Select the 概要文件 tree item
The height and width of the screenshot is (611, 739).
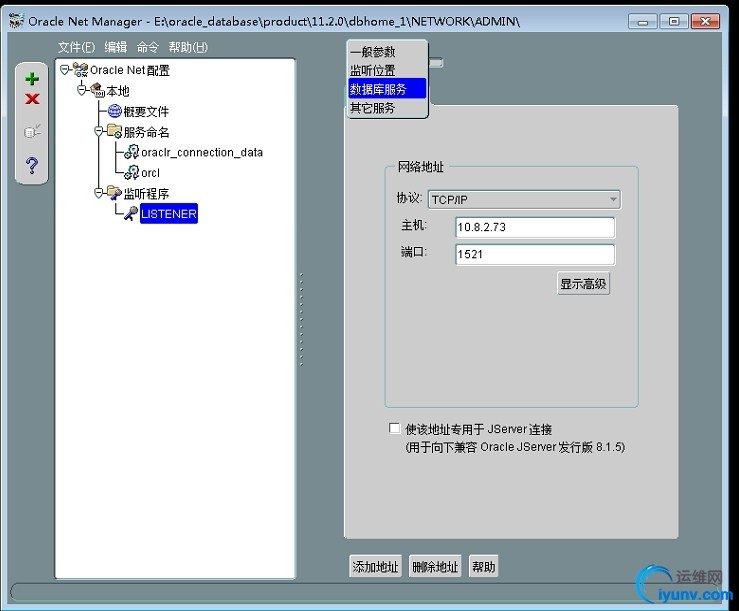pos(146,111)
